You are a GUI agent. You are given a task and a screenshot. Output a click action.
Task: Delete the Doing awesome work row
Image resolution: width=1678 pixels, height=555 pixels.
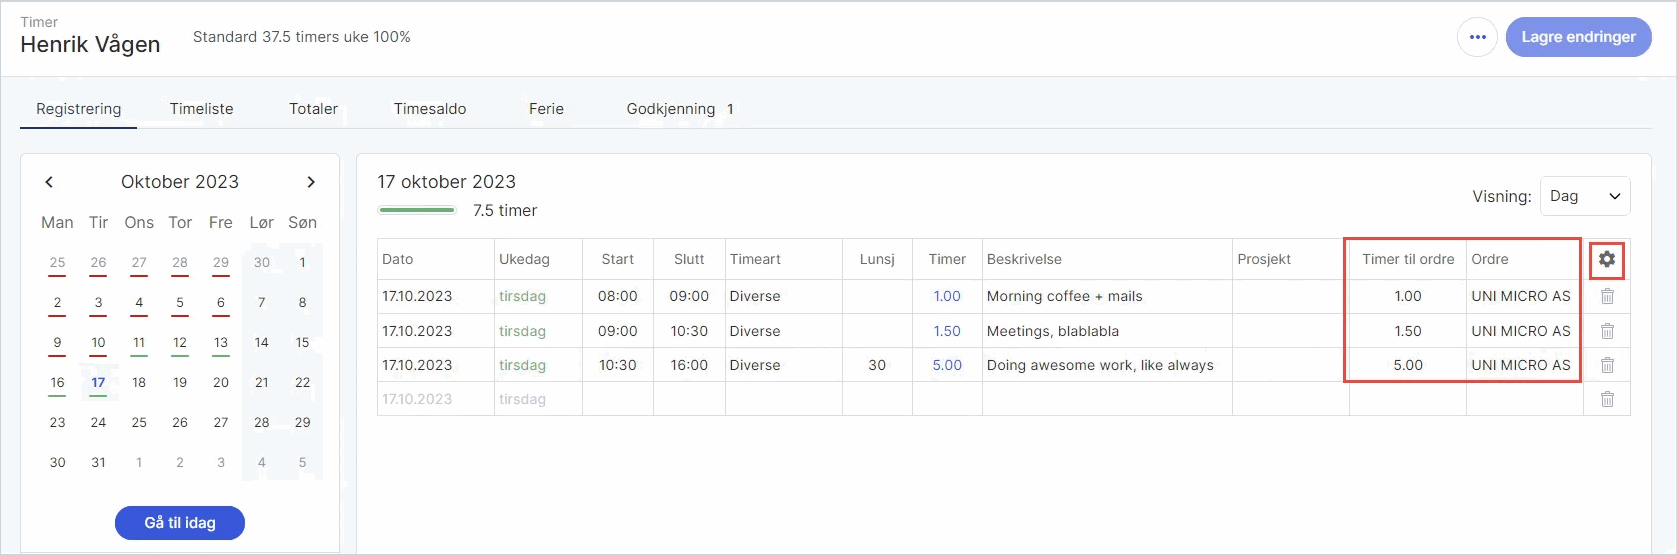pos(1607,365)
